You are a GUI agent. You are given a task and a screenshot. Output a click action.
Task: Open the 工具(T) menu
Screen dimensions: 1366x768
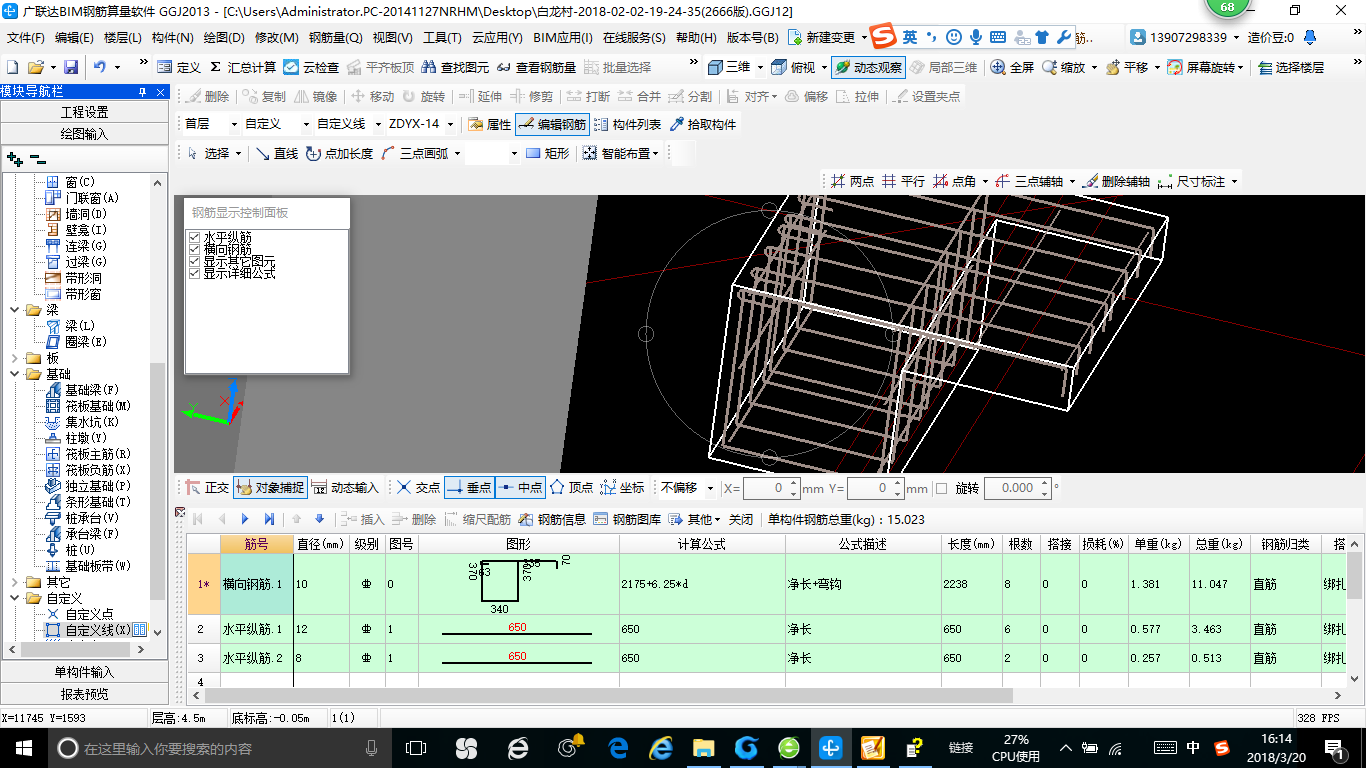coord(442,38)
